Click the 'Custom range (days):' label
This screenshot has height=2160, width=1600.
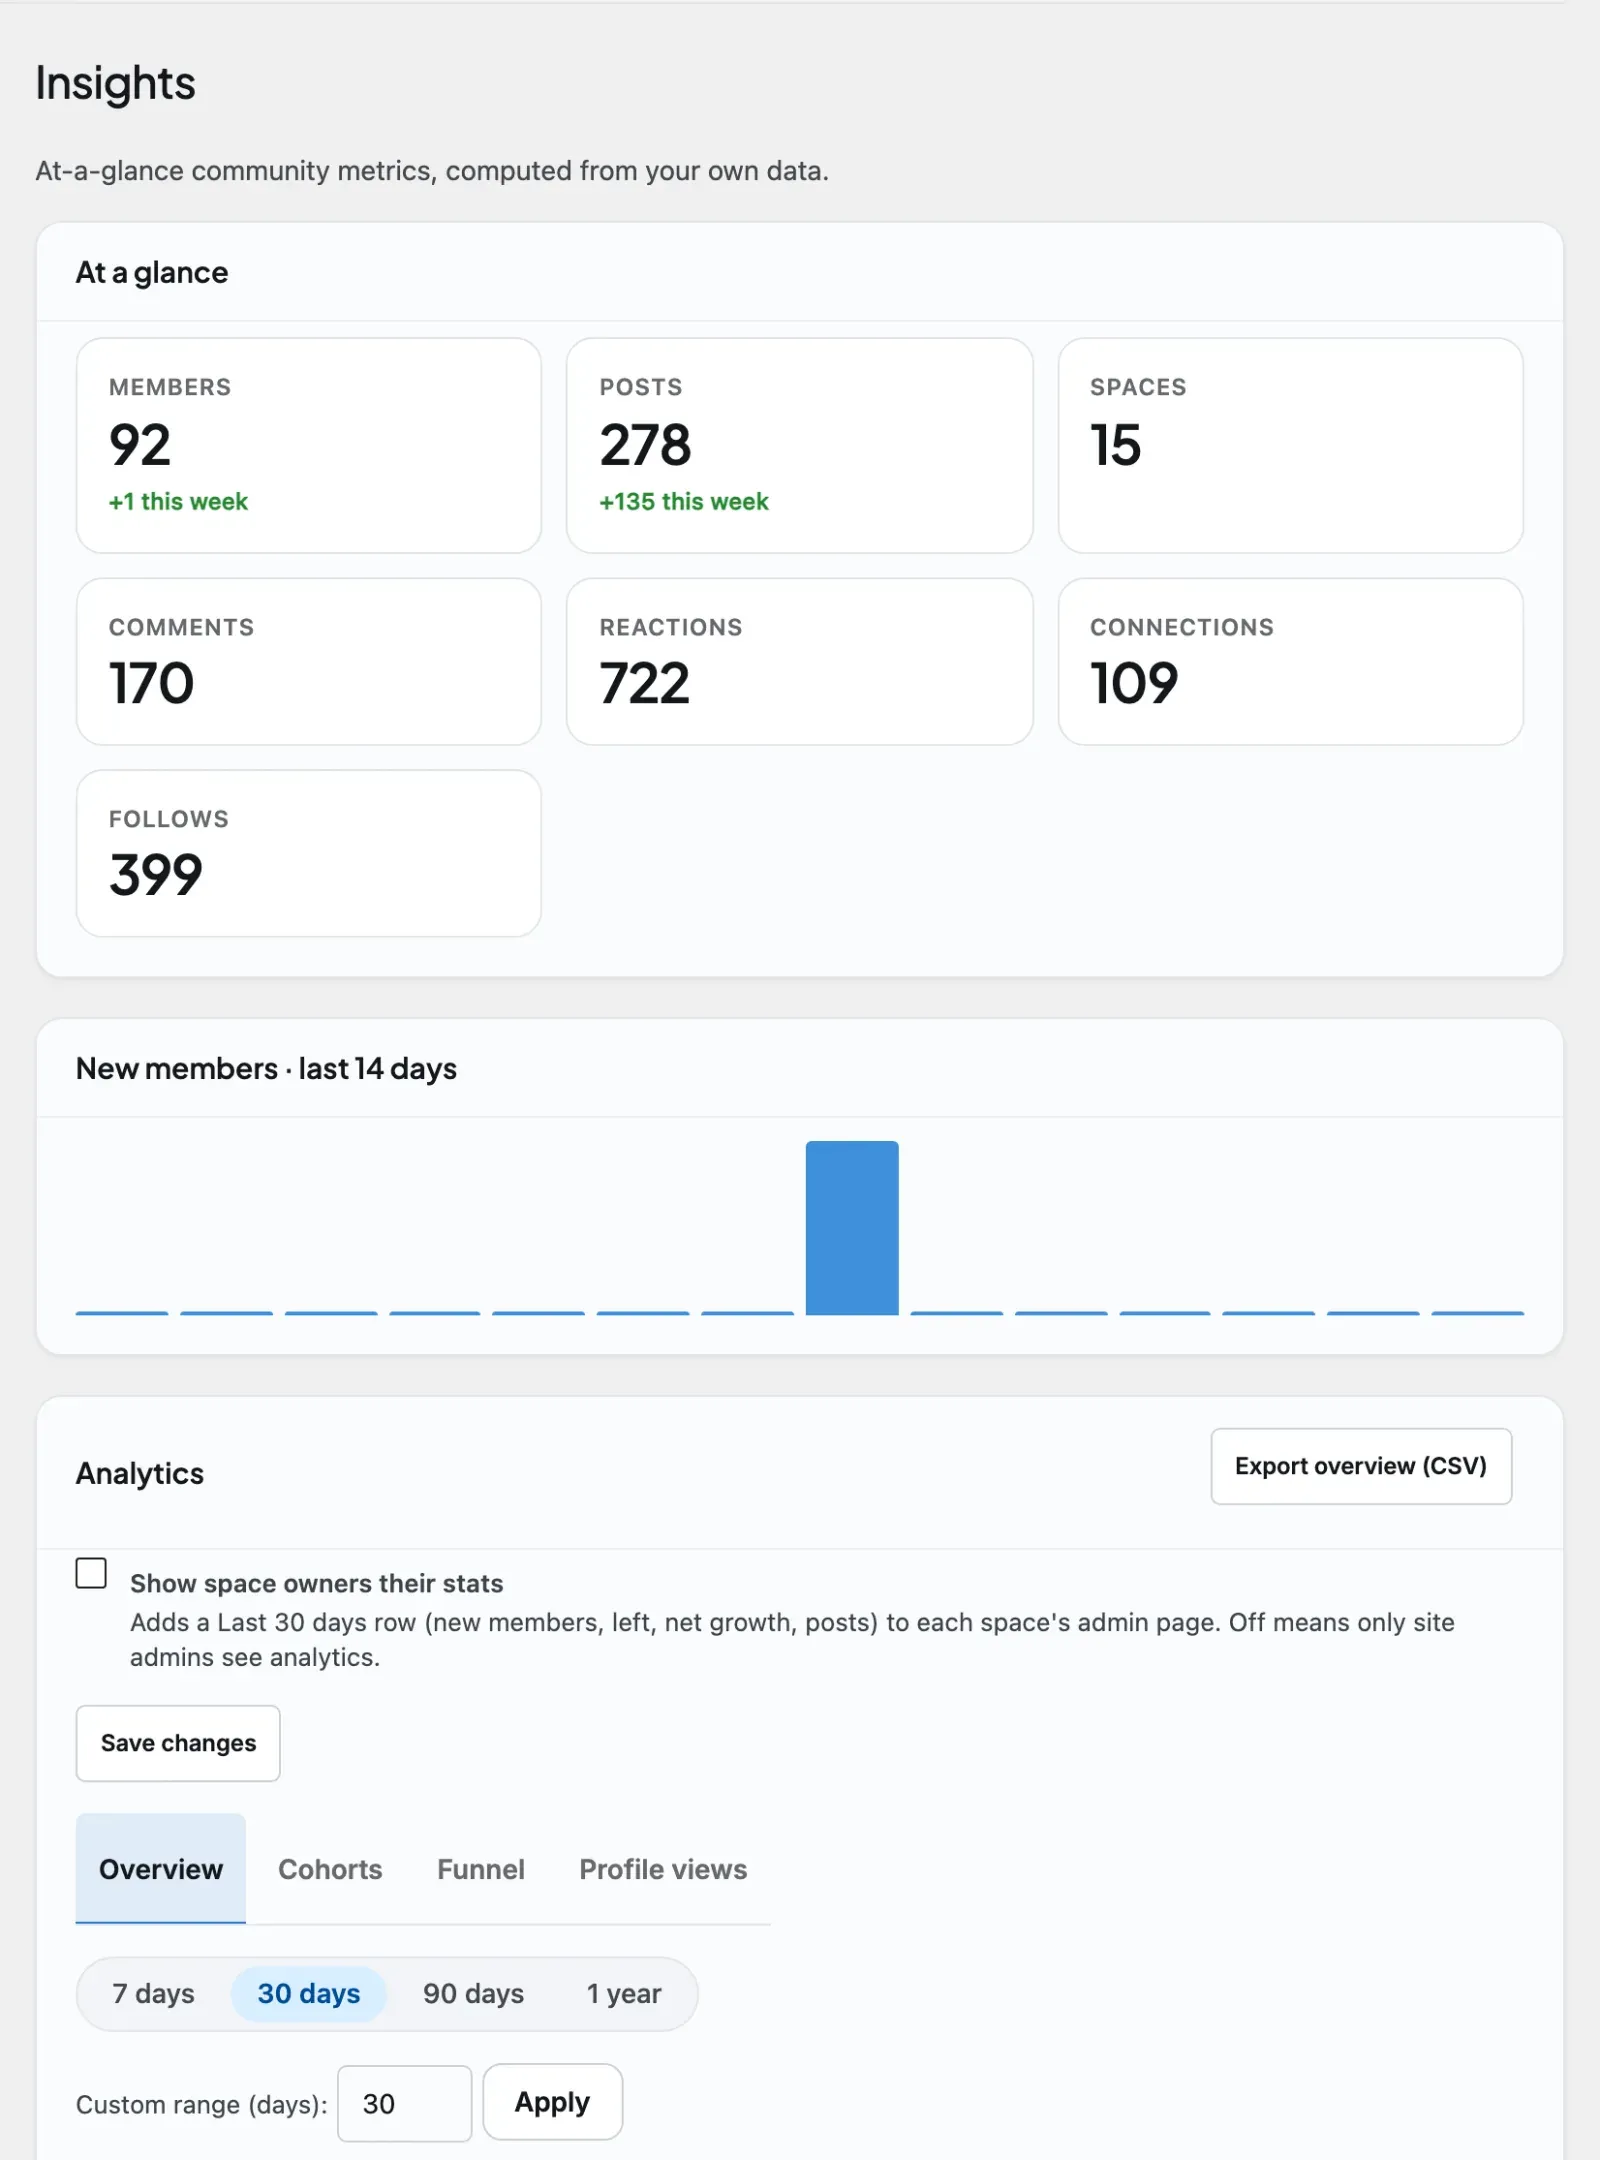pos(202,2105)
